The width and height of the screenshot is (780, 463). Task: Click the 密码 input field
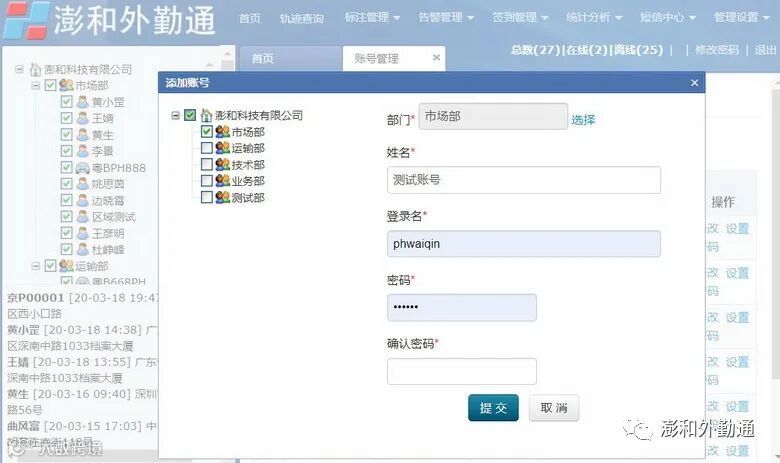point(462,307)
